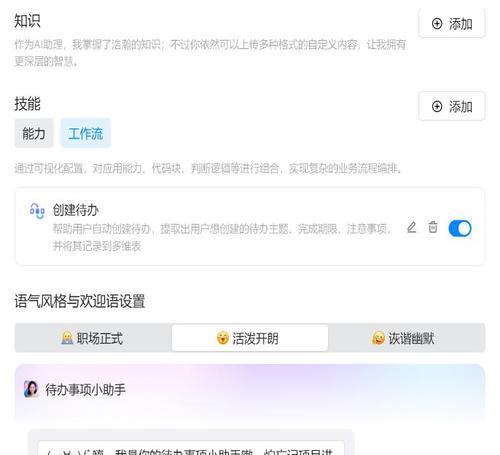Choose the 活泼开朗 tone option
The image size is (500, 455).
[x=250, y=338]
